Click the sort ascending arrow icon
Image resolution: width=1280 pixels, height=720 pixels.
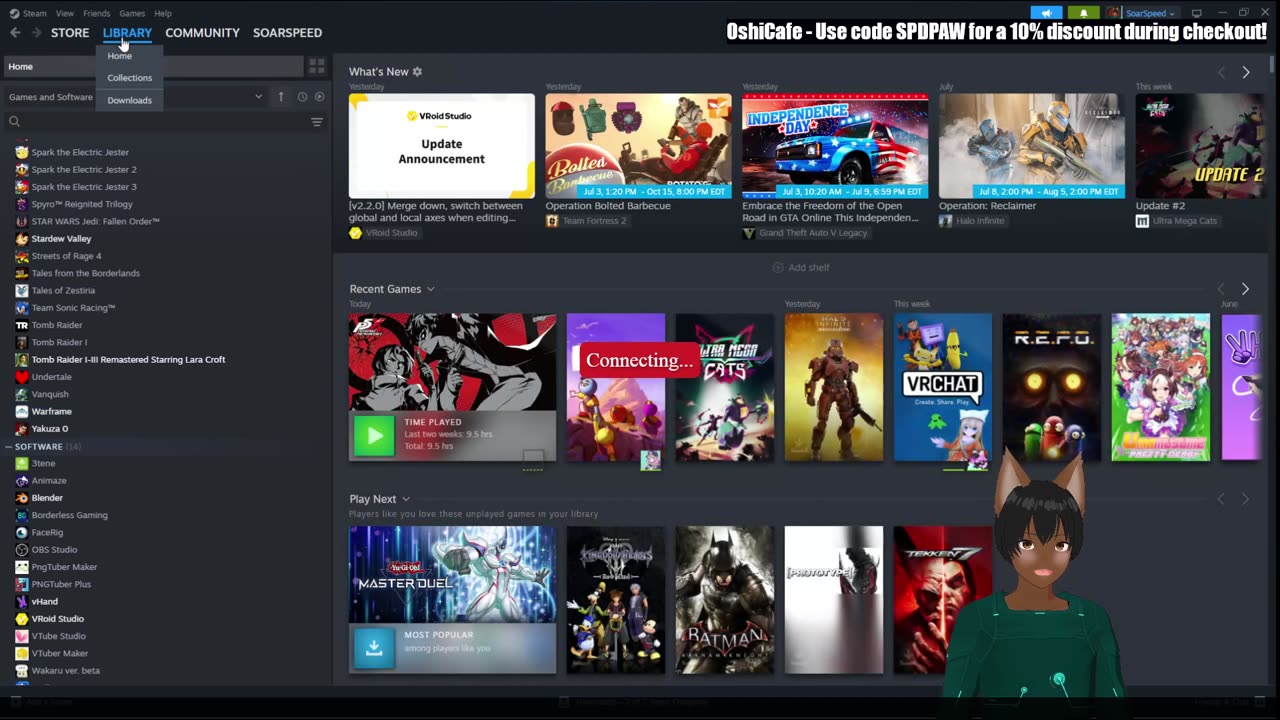[281, 97]
